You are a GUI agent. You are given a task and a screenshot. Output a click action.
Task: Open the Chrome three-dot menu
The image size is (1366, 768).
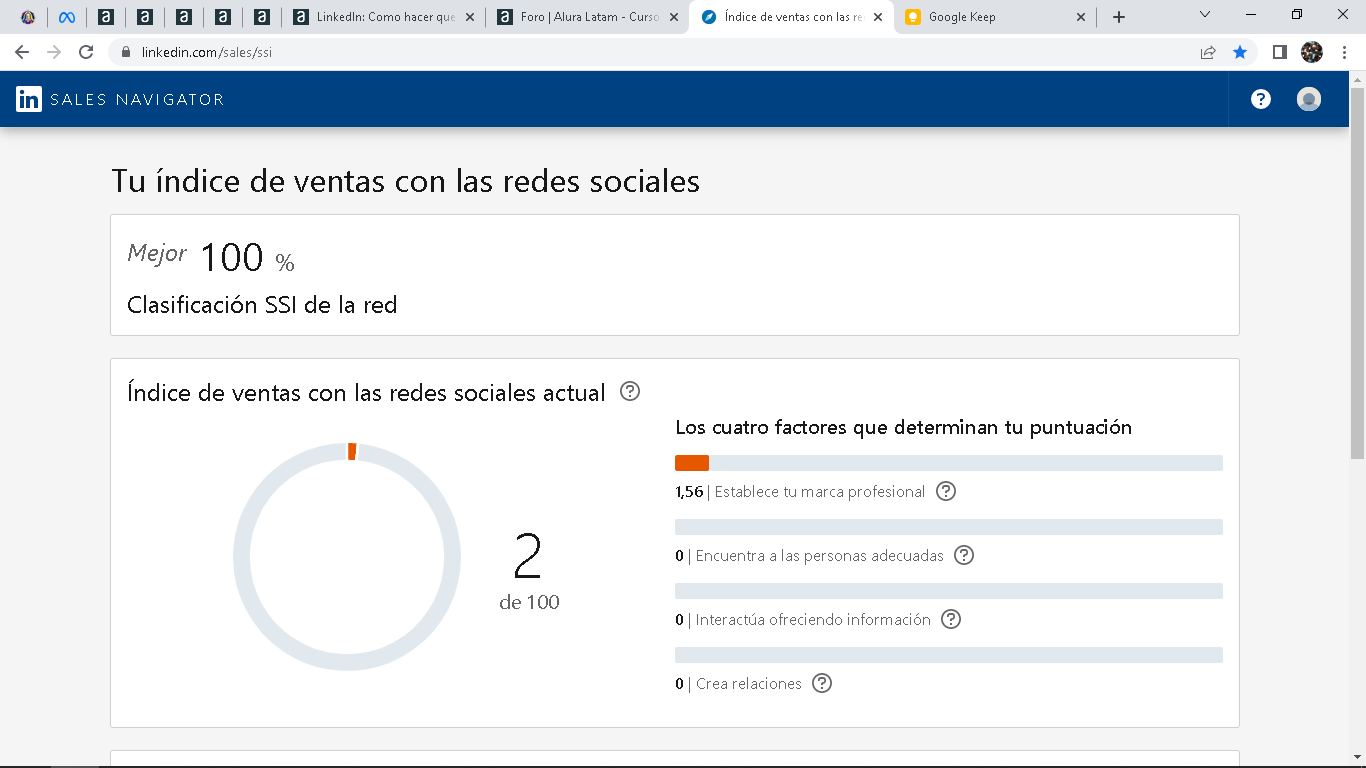1344,52
